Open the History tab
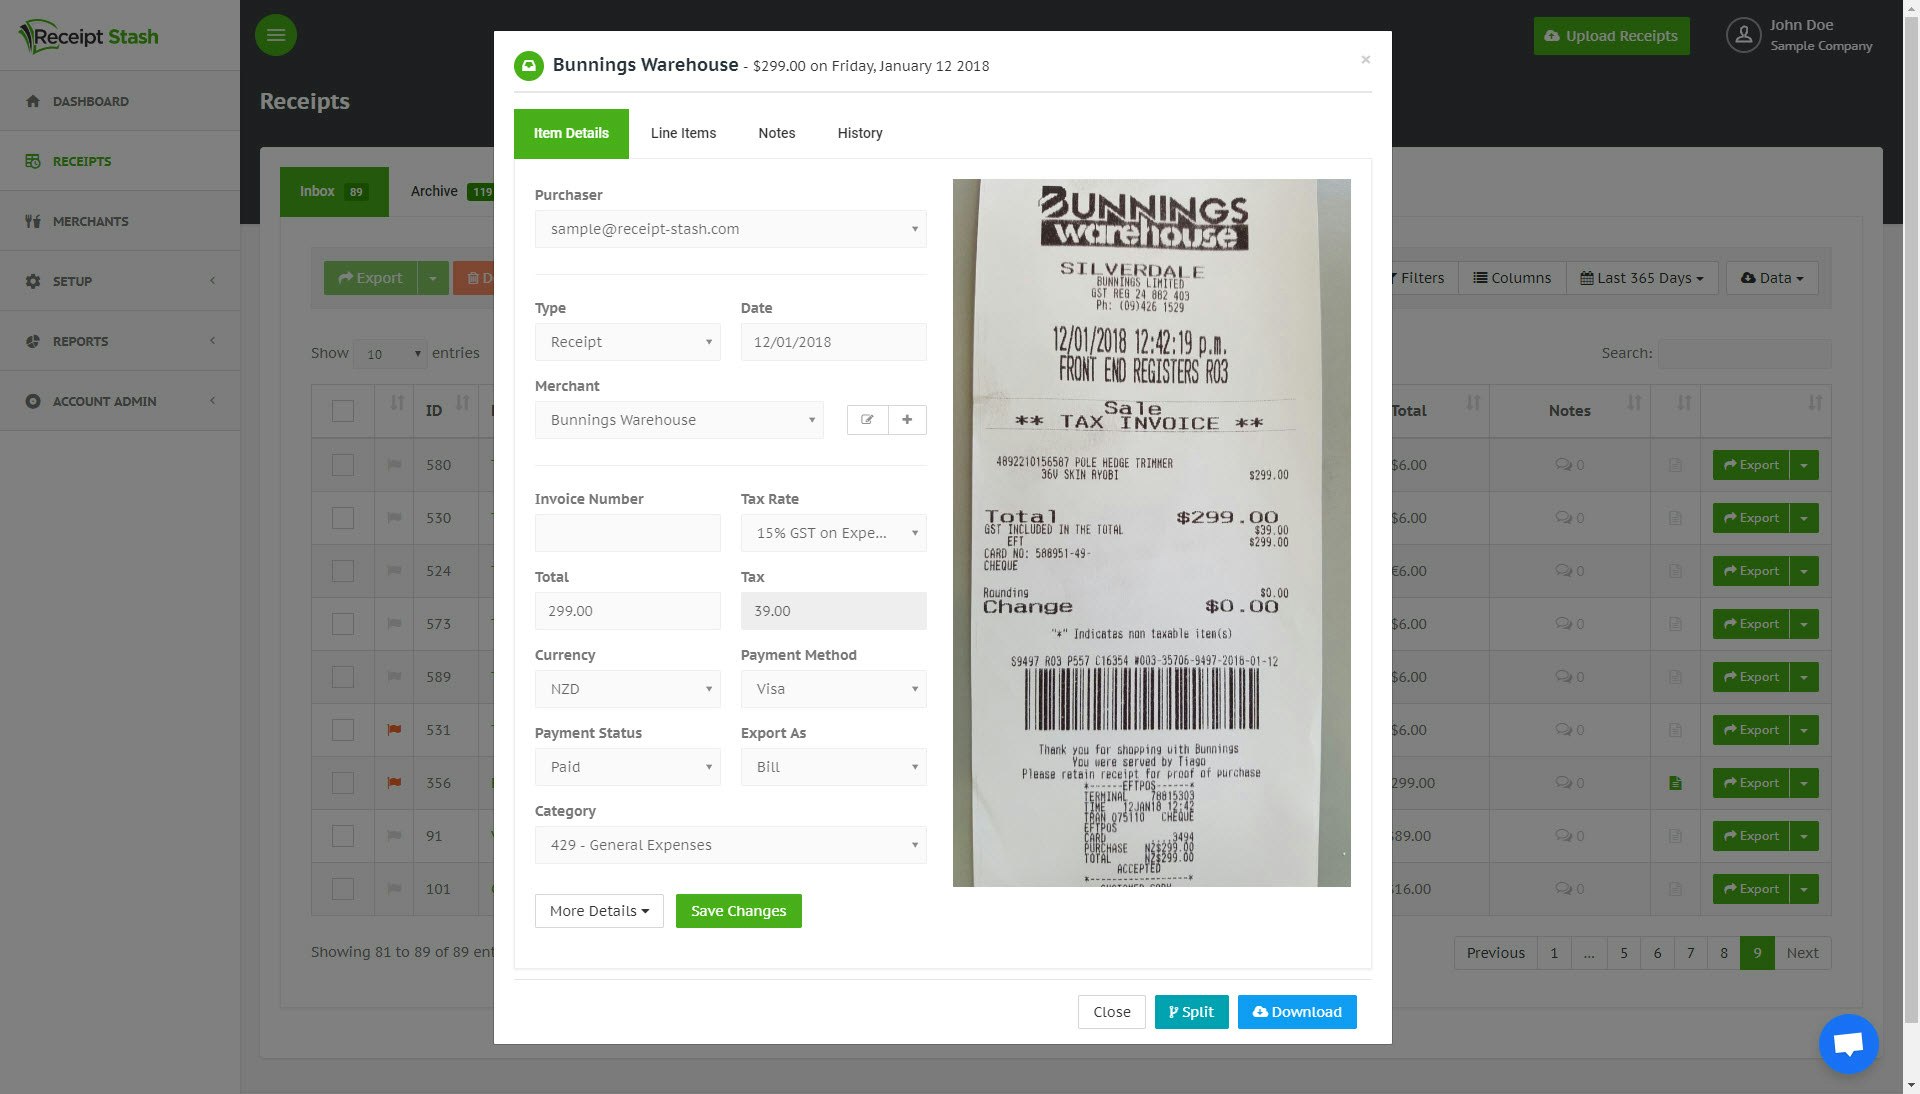The width and height of the screenshot is (1920, 1094). pyautogui.click(x=859, y=133)
